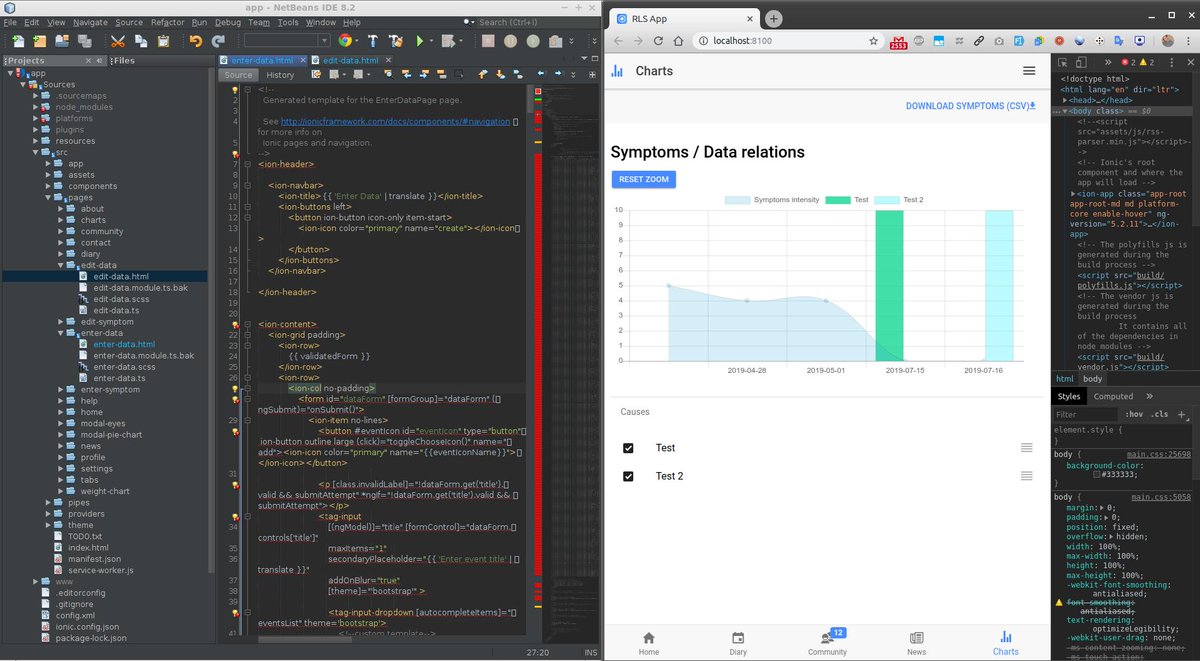Screen dimensions: 1200x661
Task: Open the Navigate menu in NetBeans
Action: click(90, 22)
